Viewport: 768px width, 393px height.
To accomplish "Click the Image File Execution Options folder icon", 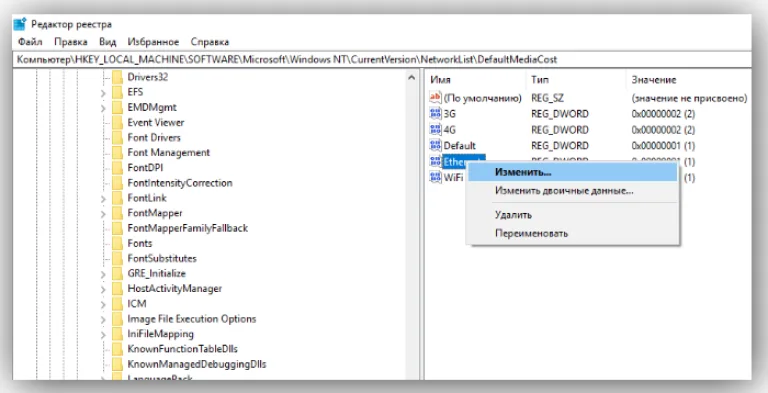I will click(x=117, y=319).
